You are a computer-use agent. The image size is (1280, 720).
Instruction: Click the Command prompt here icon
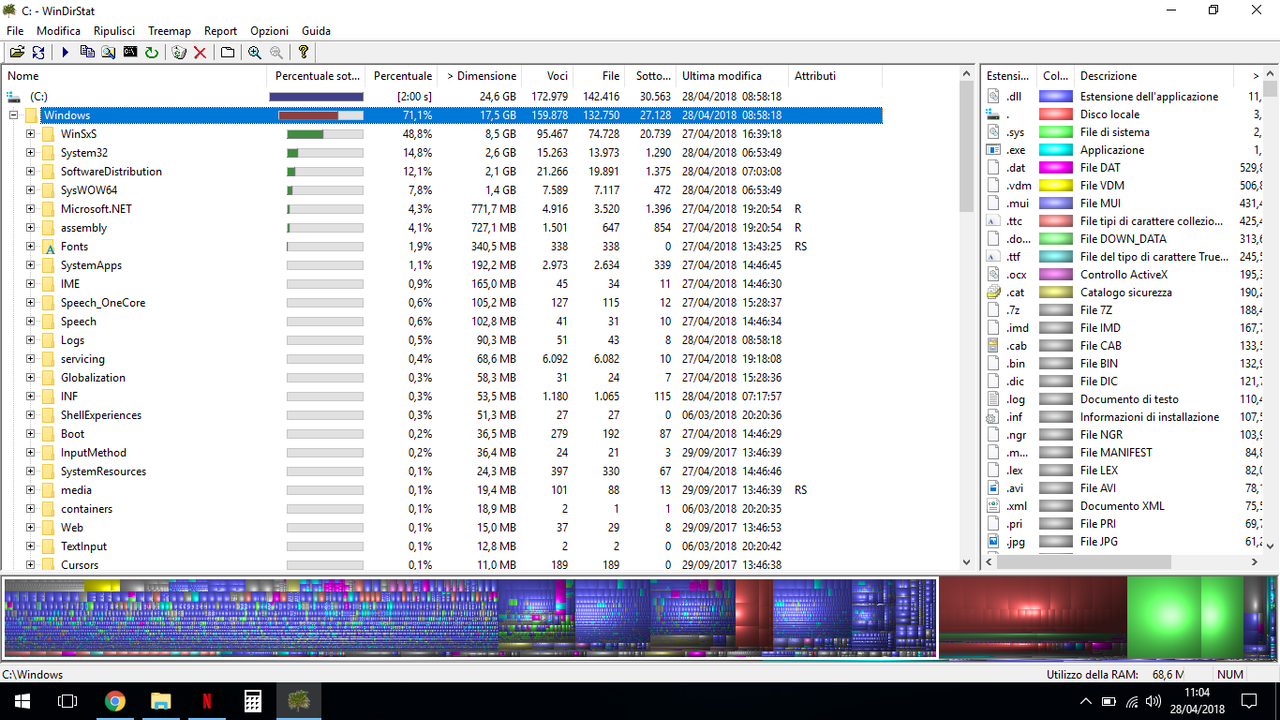tap(130, 52)
